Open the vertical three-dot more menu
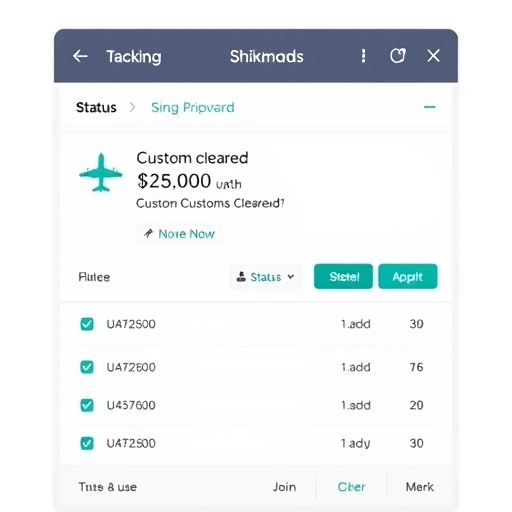 (x=363, y=56)
